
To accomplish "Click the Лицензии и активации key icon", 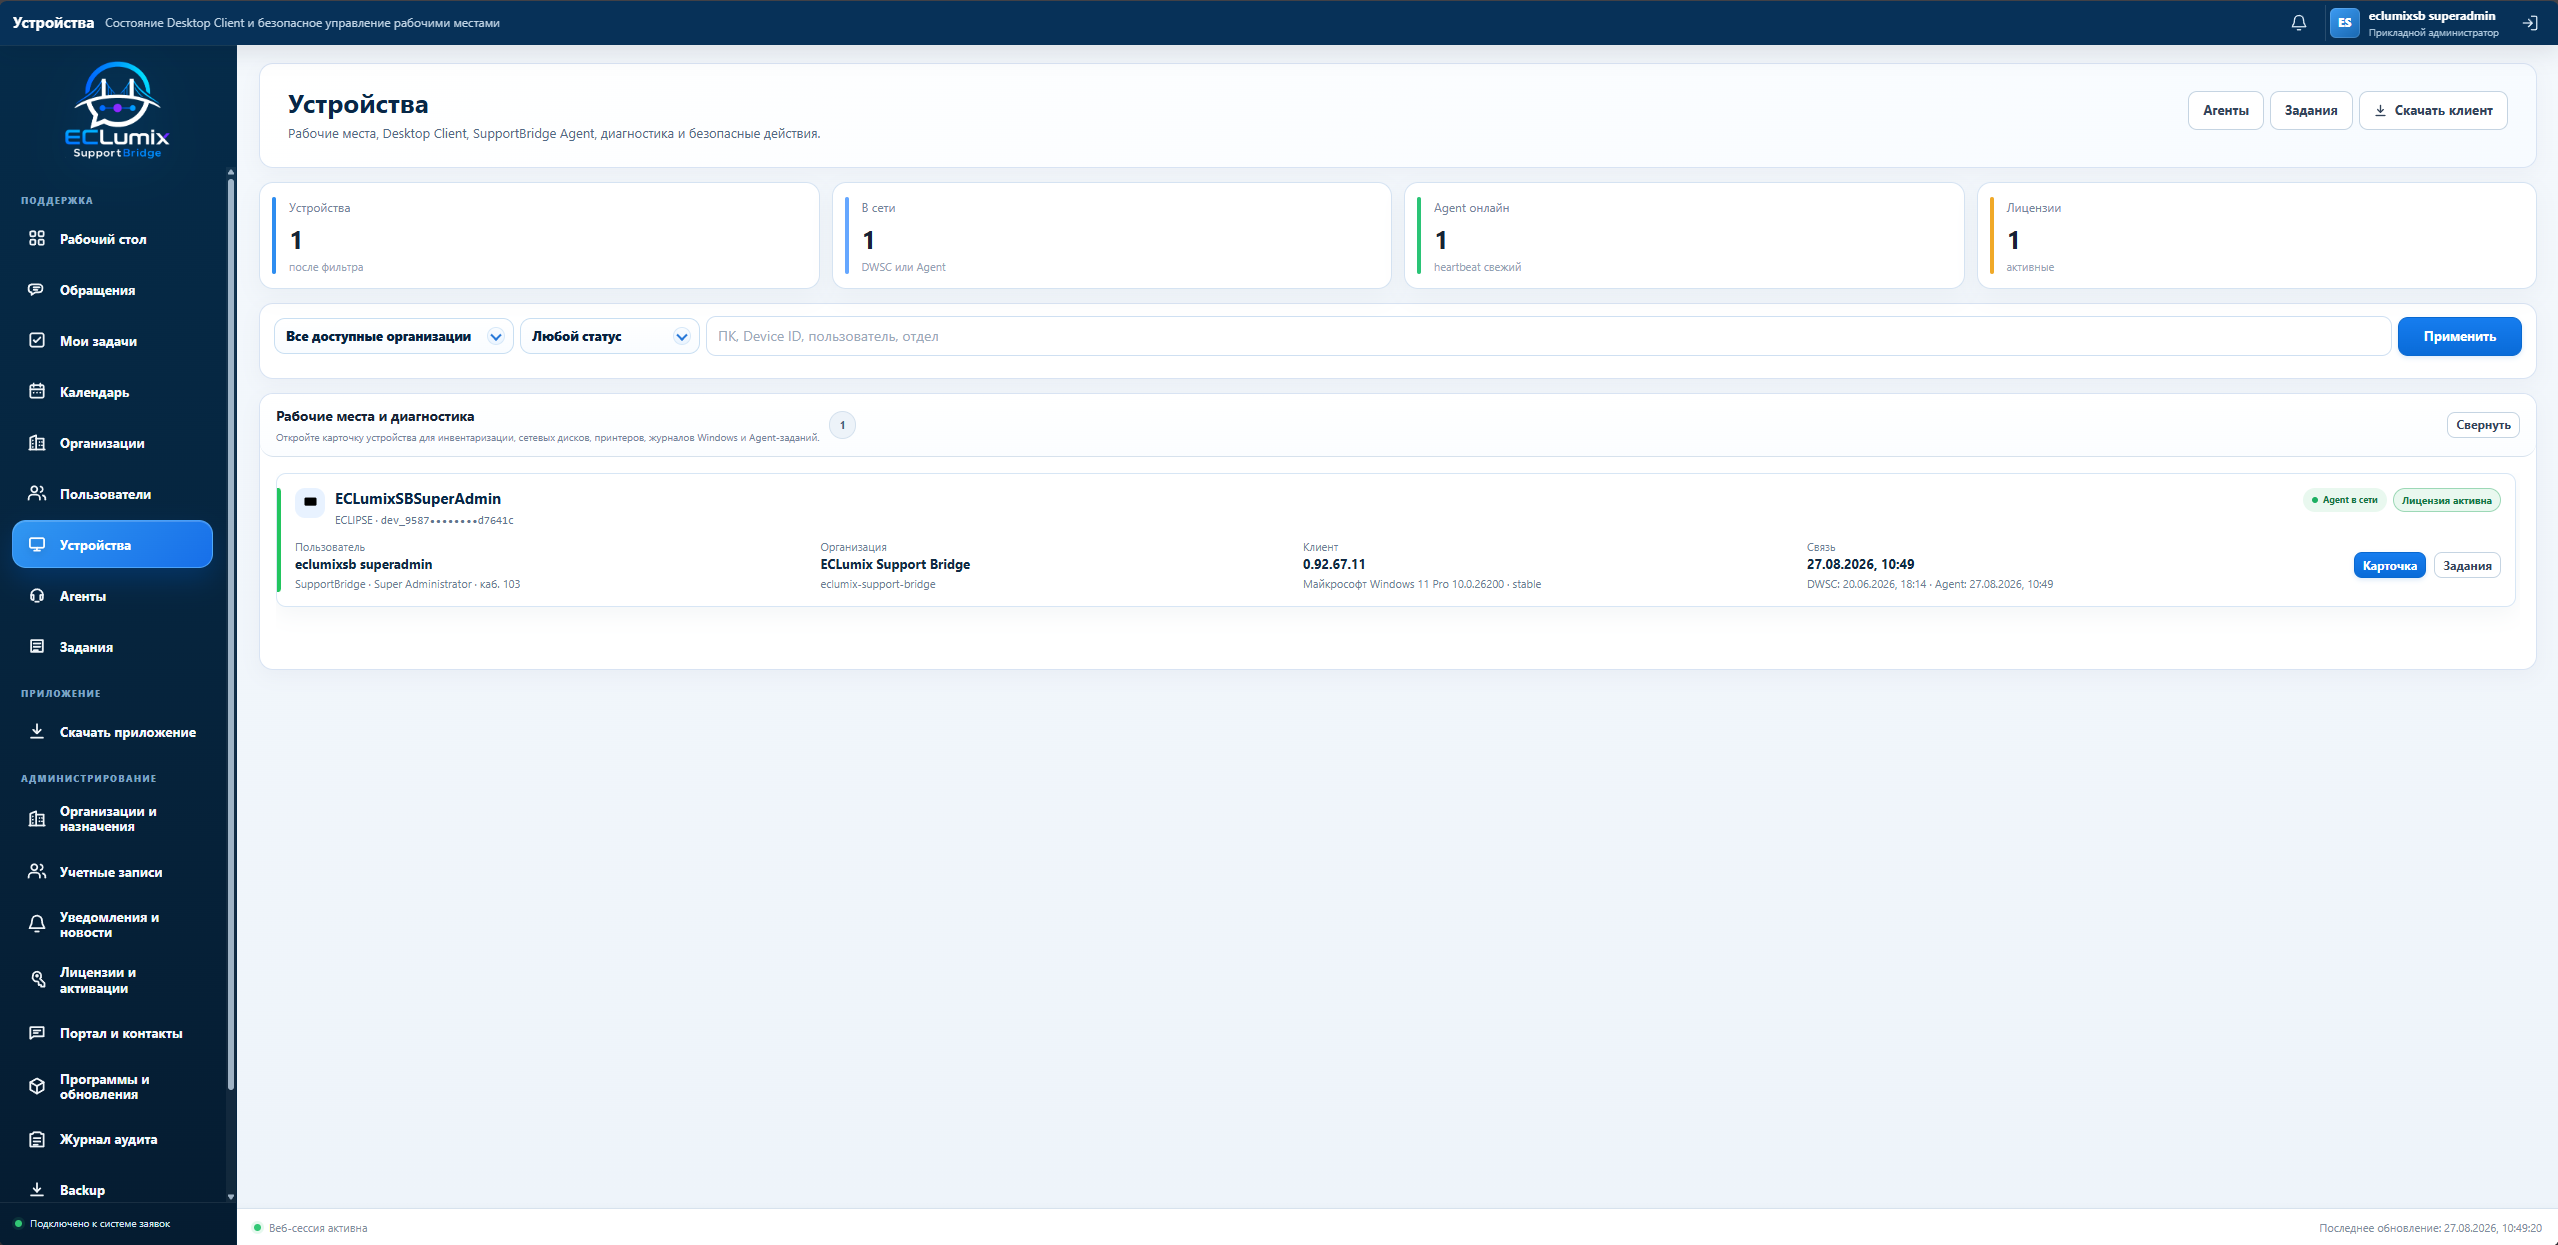I will click(37, 980).
